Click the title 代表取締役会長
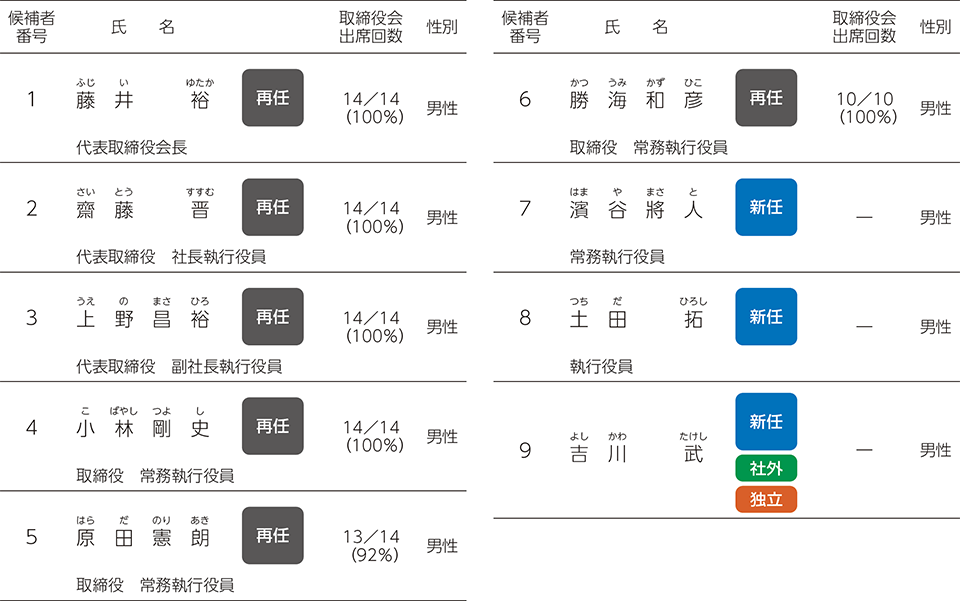Screen dimensions: 960x601 click(132, 147)
